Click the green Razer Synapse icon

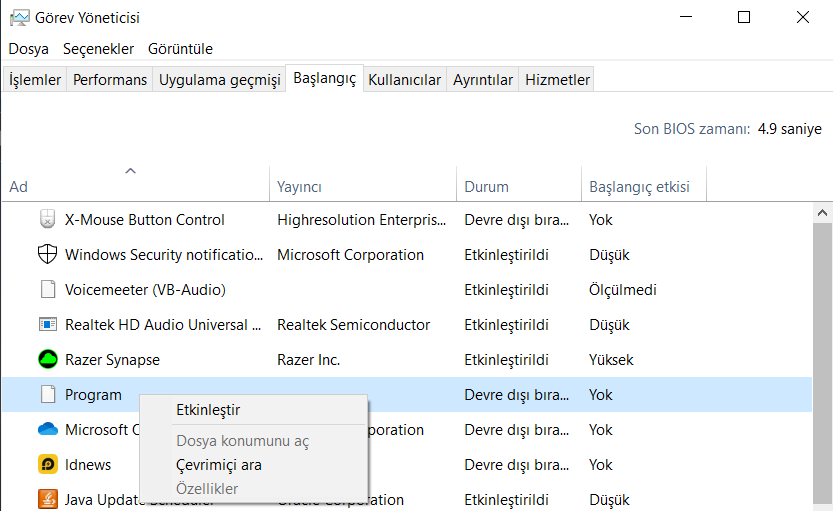coord(48,360)
